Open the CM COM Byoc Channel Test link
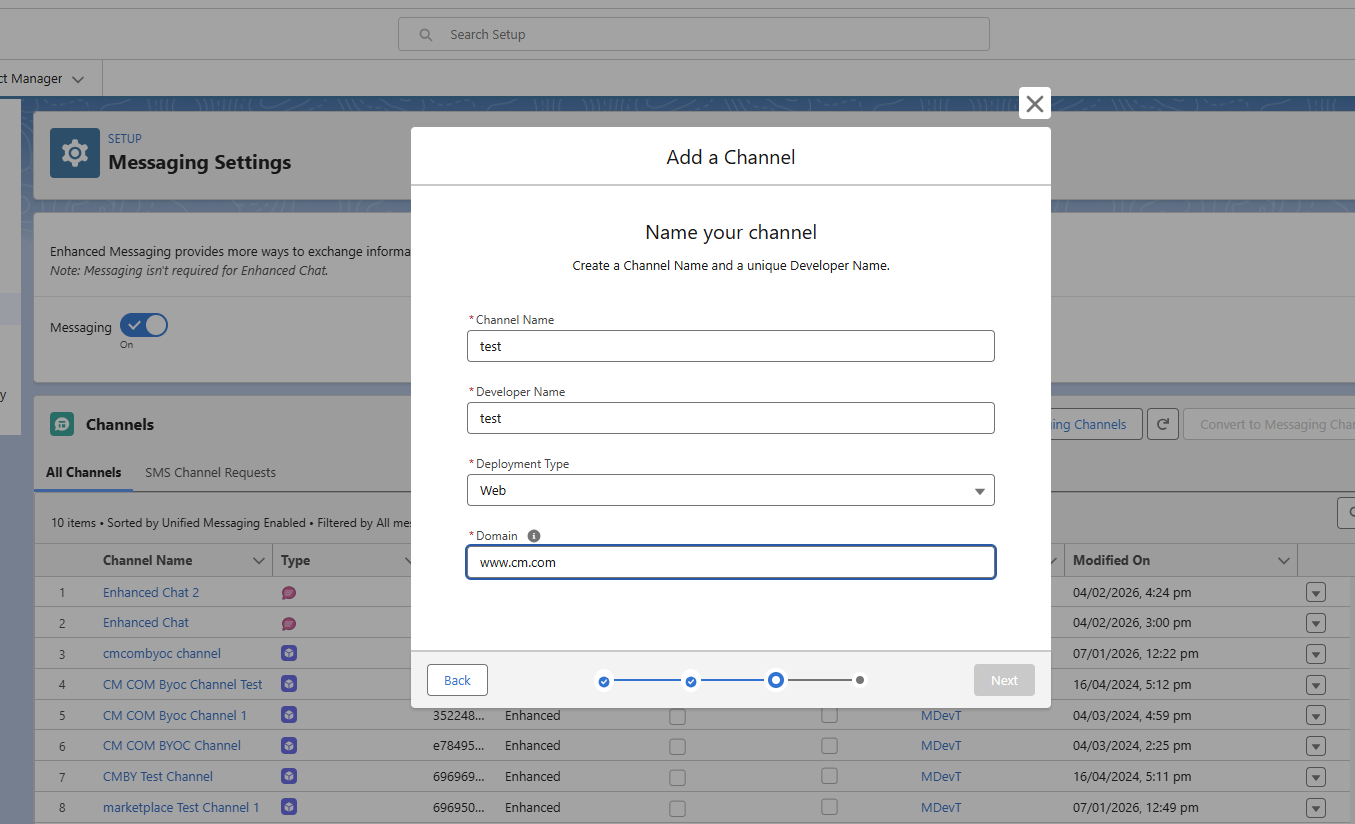 click(x=183, y=684)
